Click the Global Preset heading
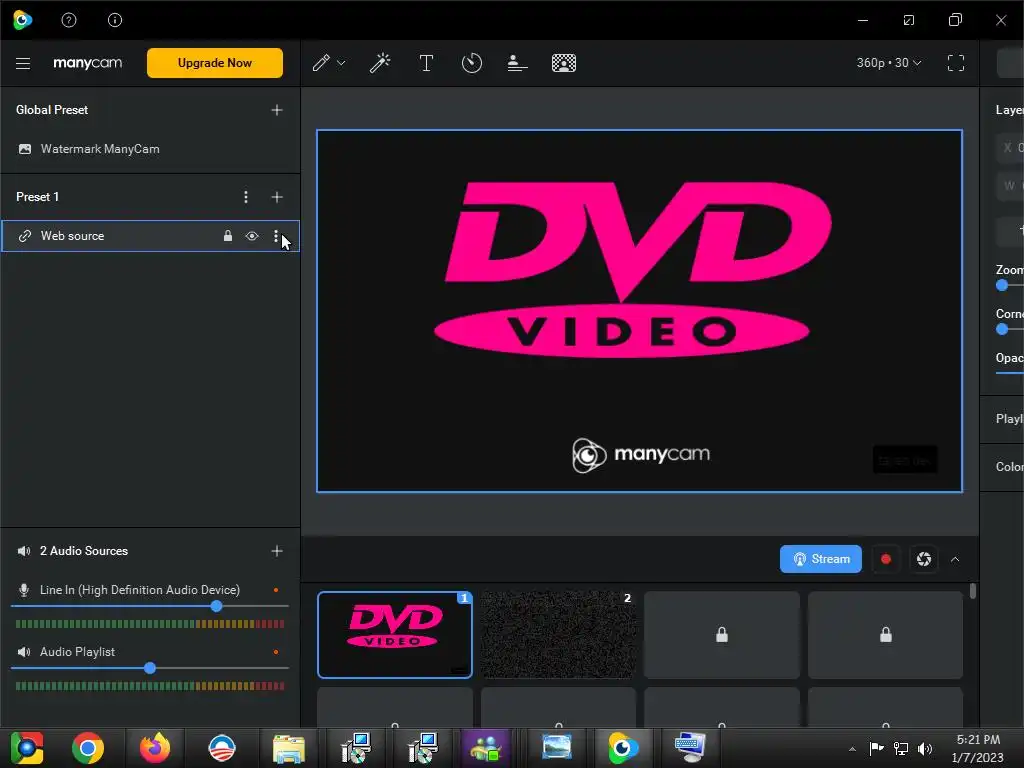The width and height of the screenshot is (1024, 768). pos(52,110)
